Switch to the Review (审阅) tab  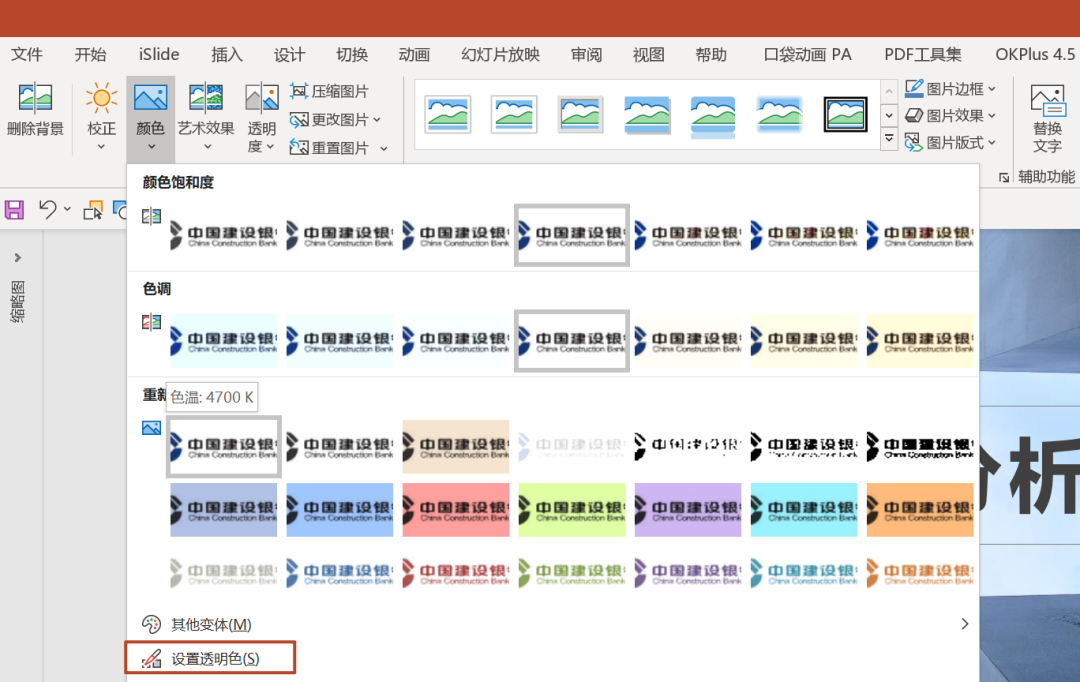[586, 54]
